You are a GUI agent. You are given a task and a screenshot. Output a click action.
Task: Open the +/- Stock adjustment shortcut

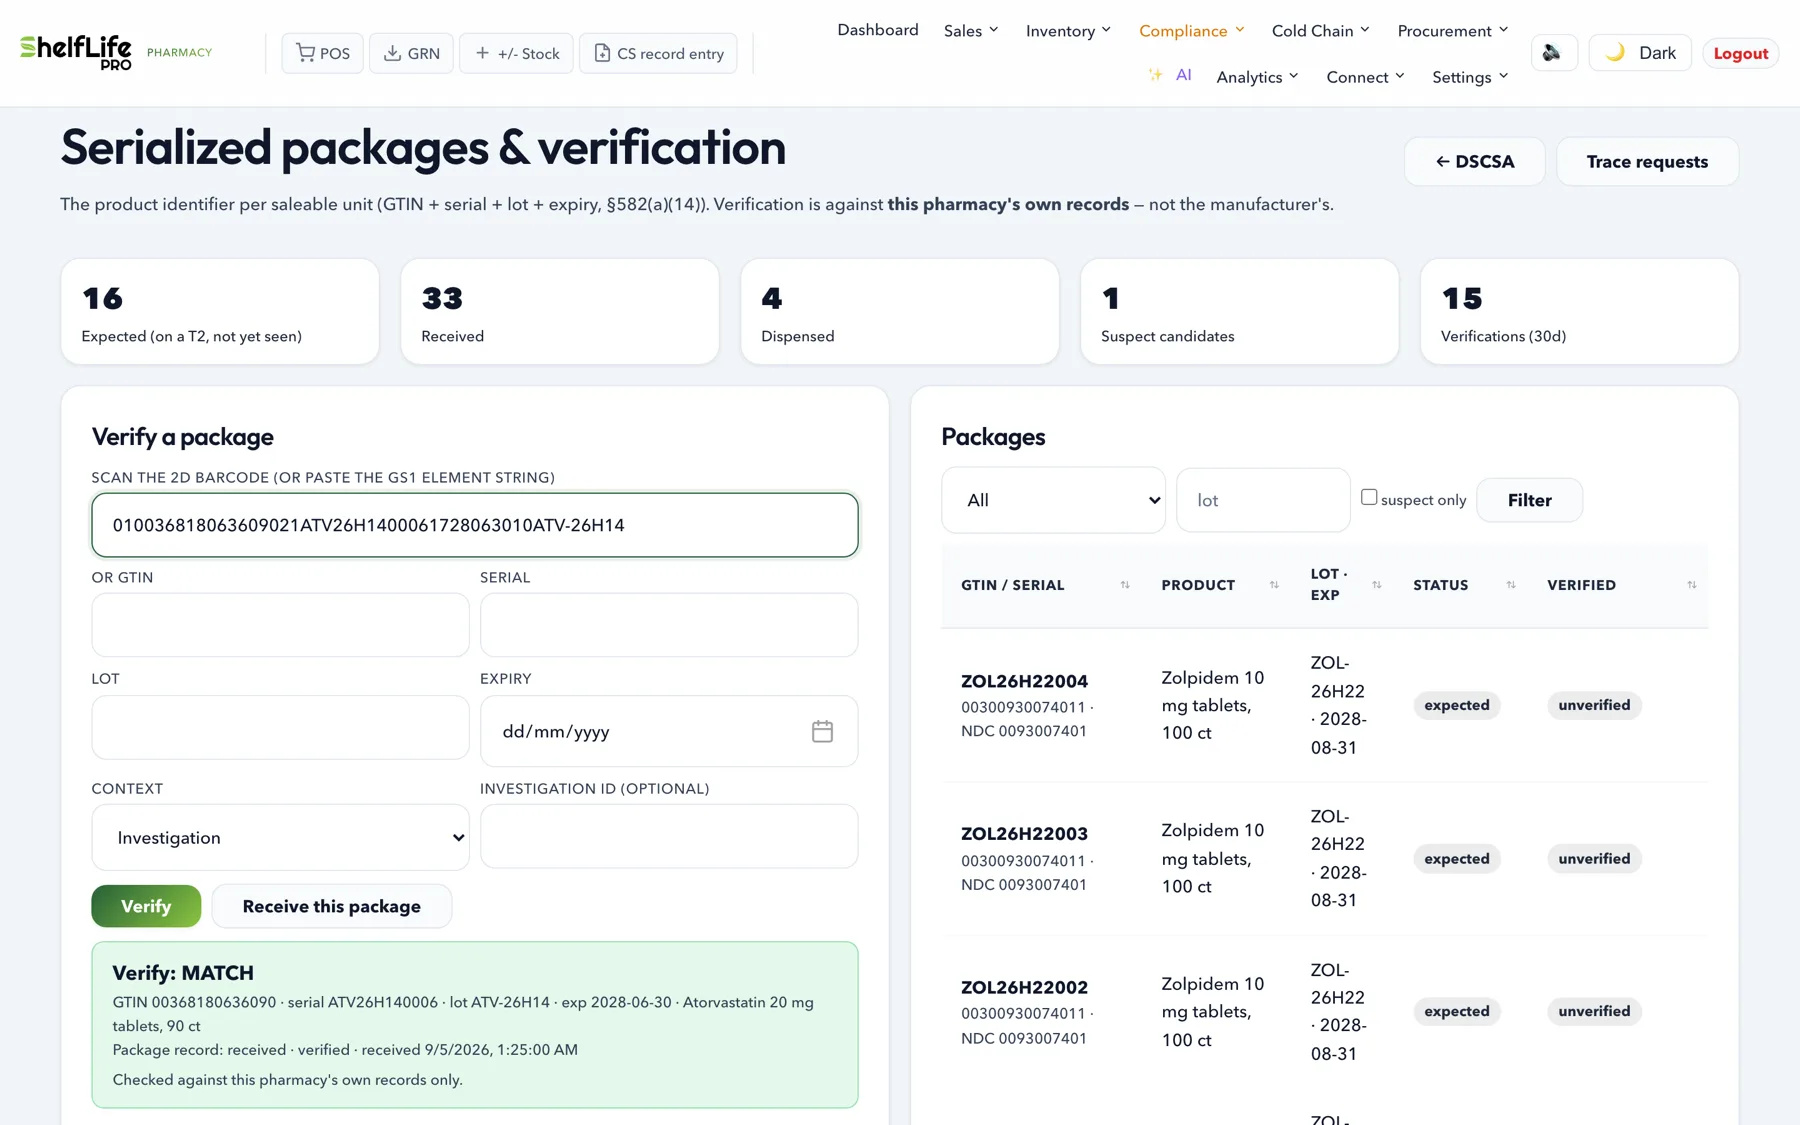(516, 53)
